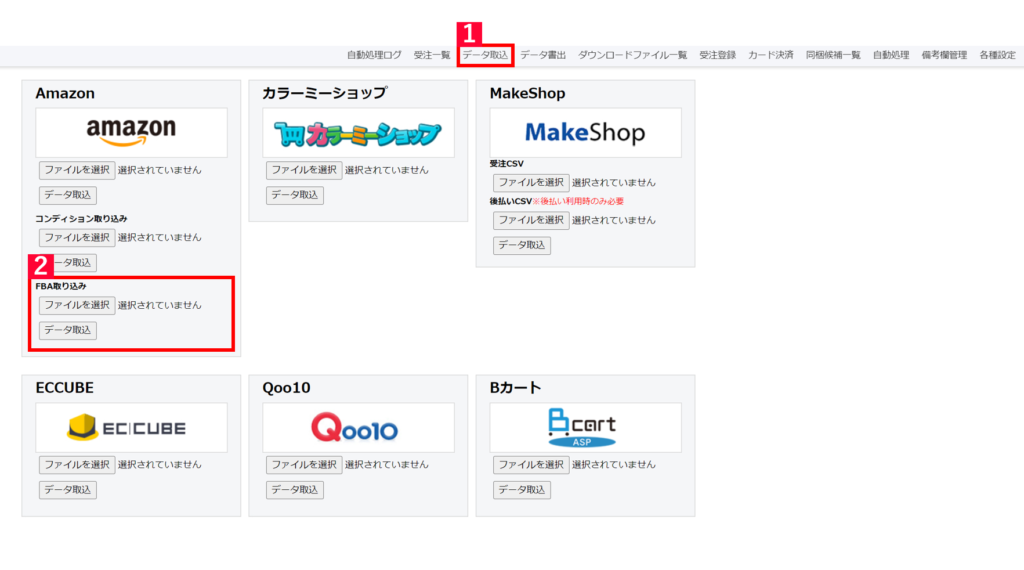The height and width of the screenshot is (570, 1024).
Task: Choose a file for the Amazon order import
Action: (77, 170)
